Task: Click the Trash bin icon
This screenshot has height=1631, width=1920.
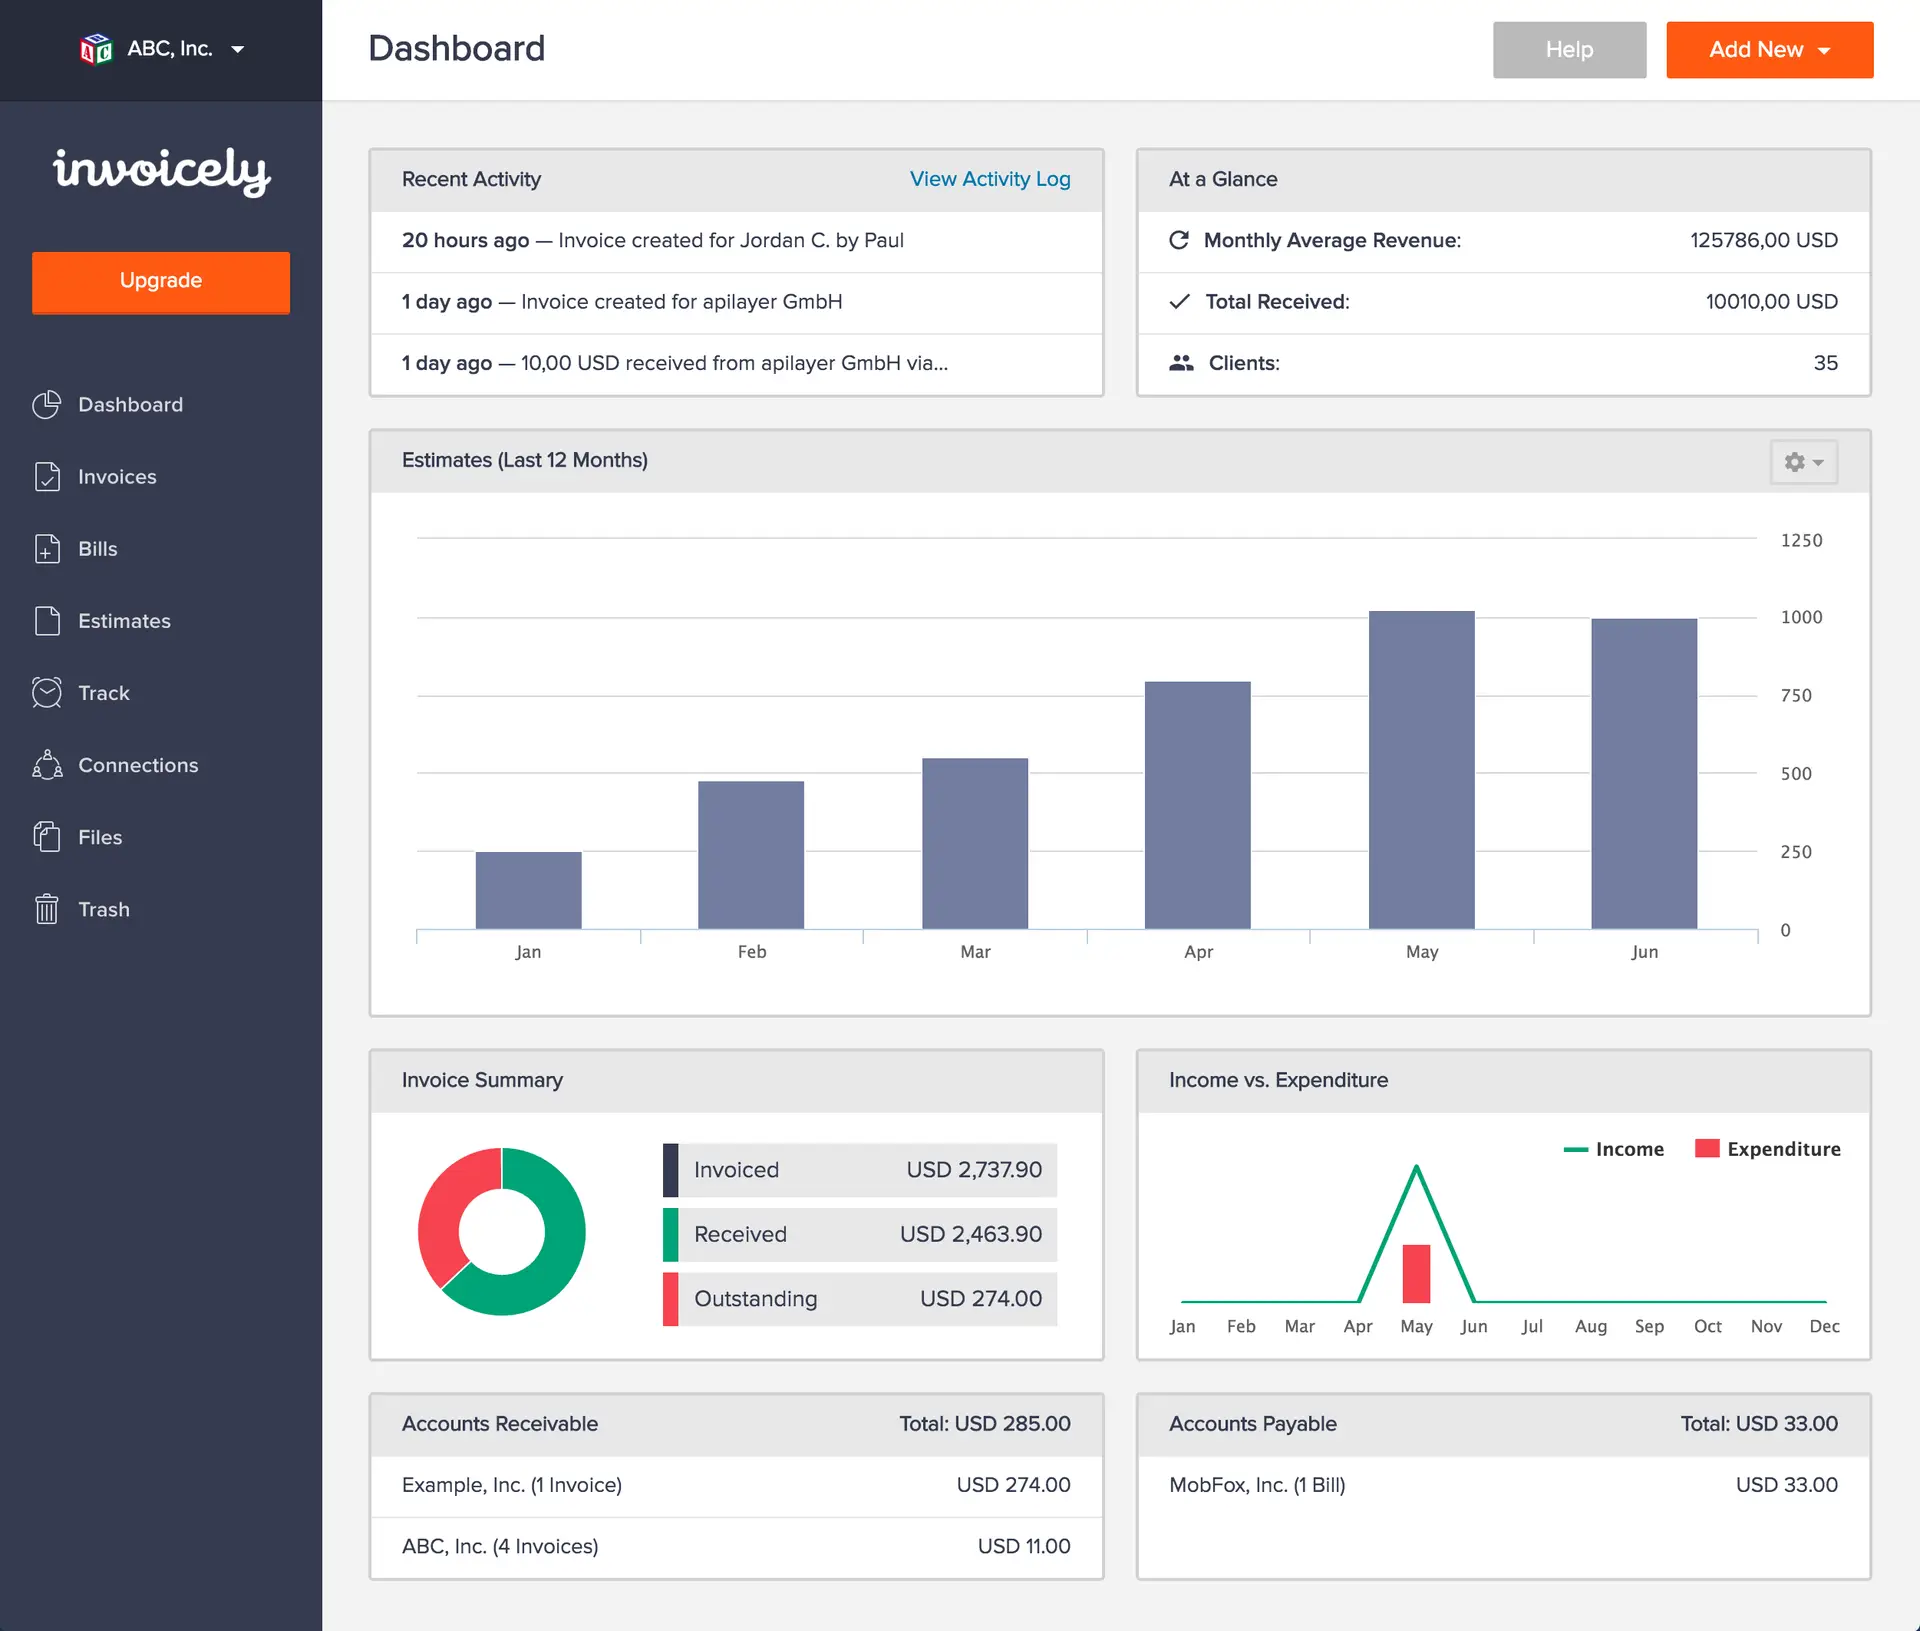Action: coord(47,909)
